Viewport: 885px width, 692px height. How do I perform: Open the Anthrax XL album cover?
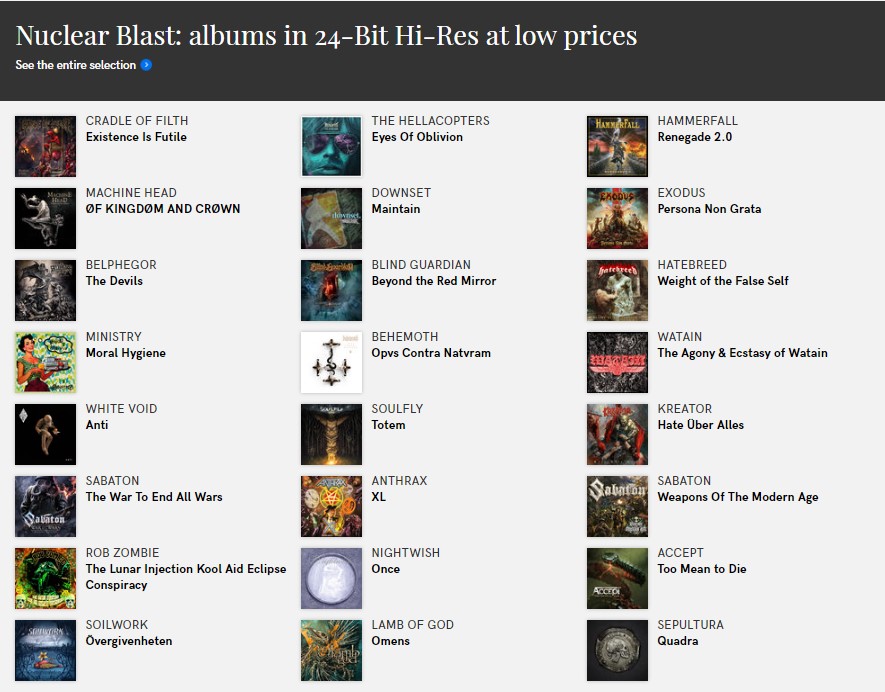click(331, 506)
